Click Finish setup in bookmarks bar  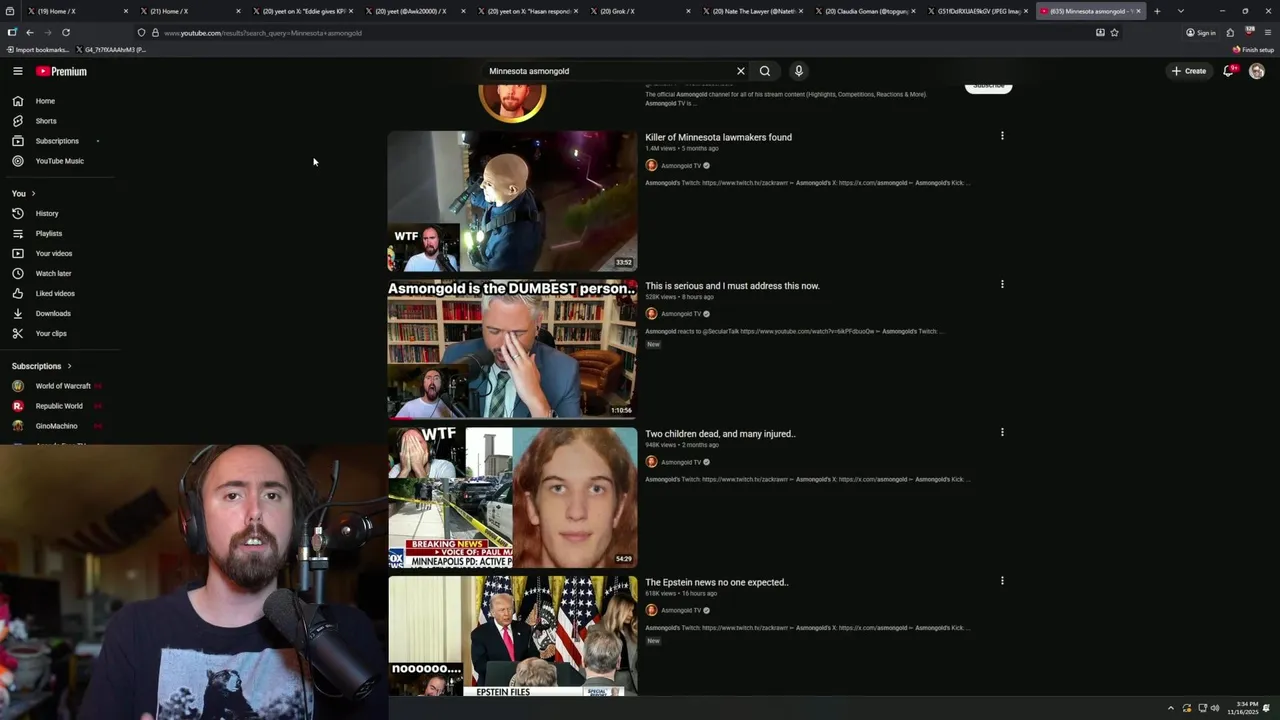point(1253,49)
